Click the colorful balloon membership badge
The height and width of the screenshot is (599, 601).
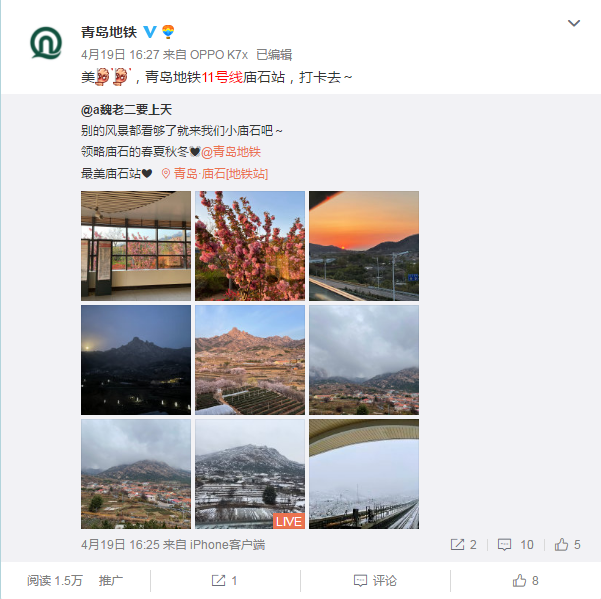tap(168, 32)
